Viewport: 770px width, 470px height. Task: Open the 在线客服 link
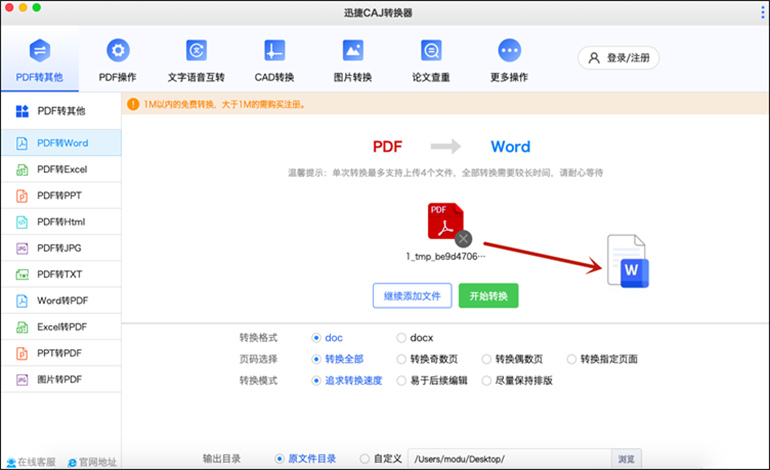pos(31,463)
